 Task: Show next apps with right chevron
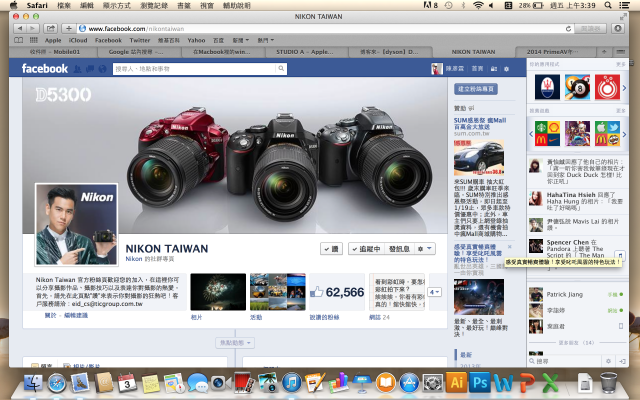click(624, 87)
